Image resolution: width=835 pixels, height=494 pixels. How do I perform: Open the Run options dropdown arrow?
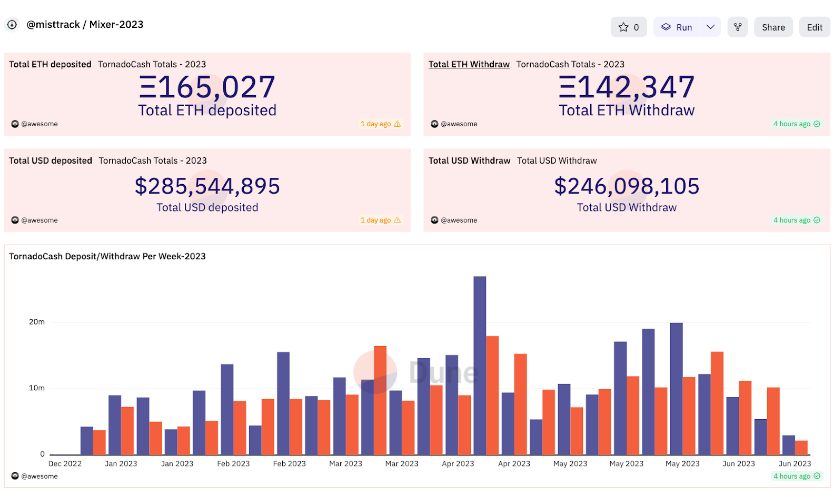point(711,27)
